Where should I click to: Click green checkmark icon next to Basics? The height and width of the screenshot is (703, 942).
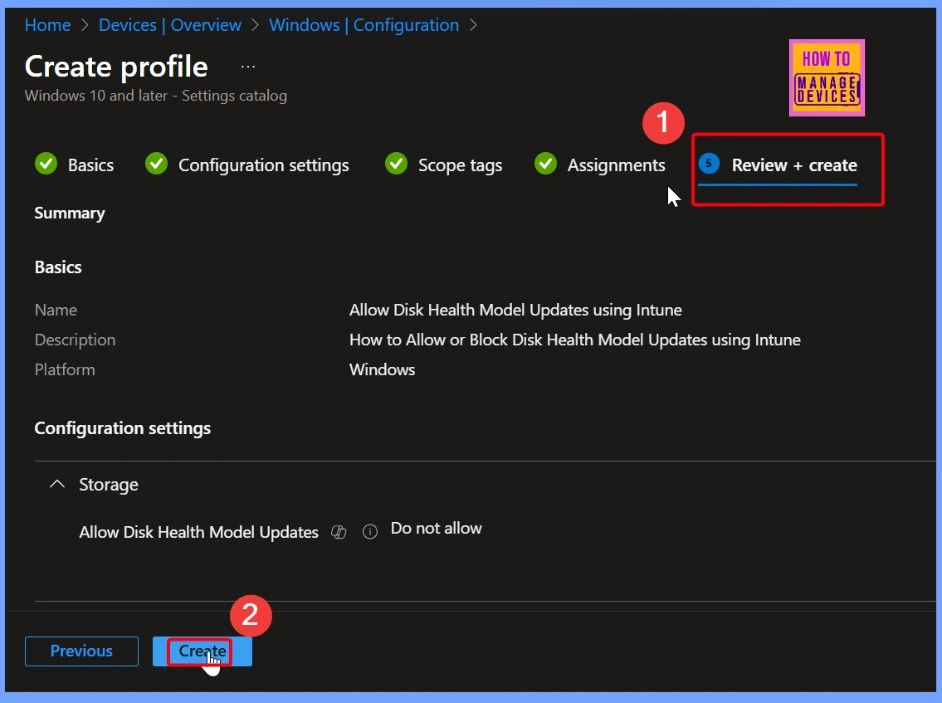46,163
